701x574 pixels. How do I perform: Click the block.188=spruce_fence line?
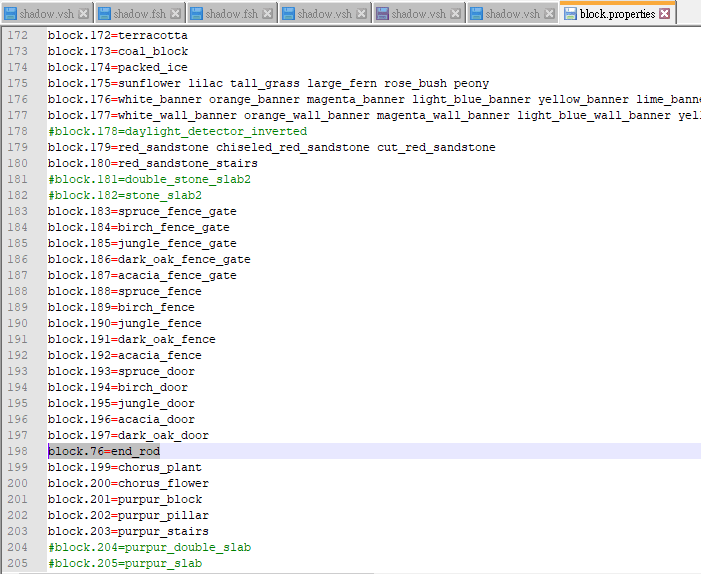click(x=125, y=291)
